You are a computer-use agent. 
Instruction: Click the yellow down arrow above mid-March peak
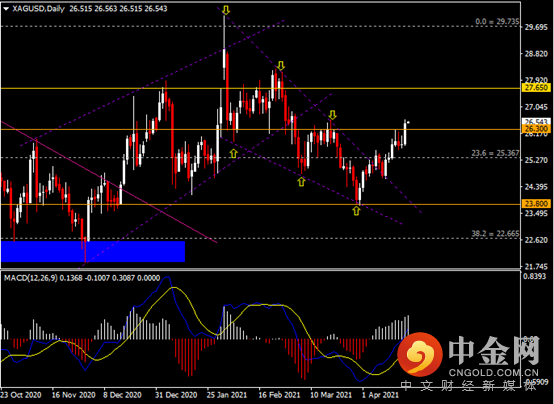(332, 115)
